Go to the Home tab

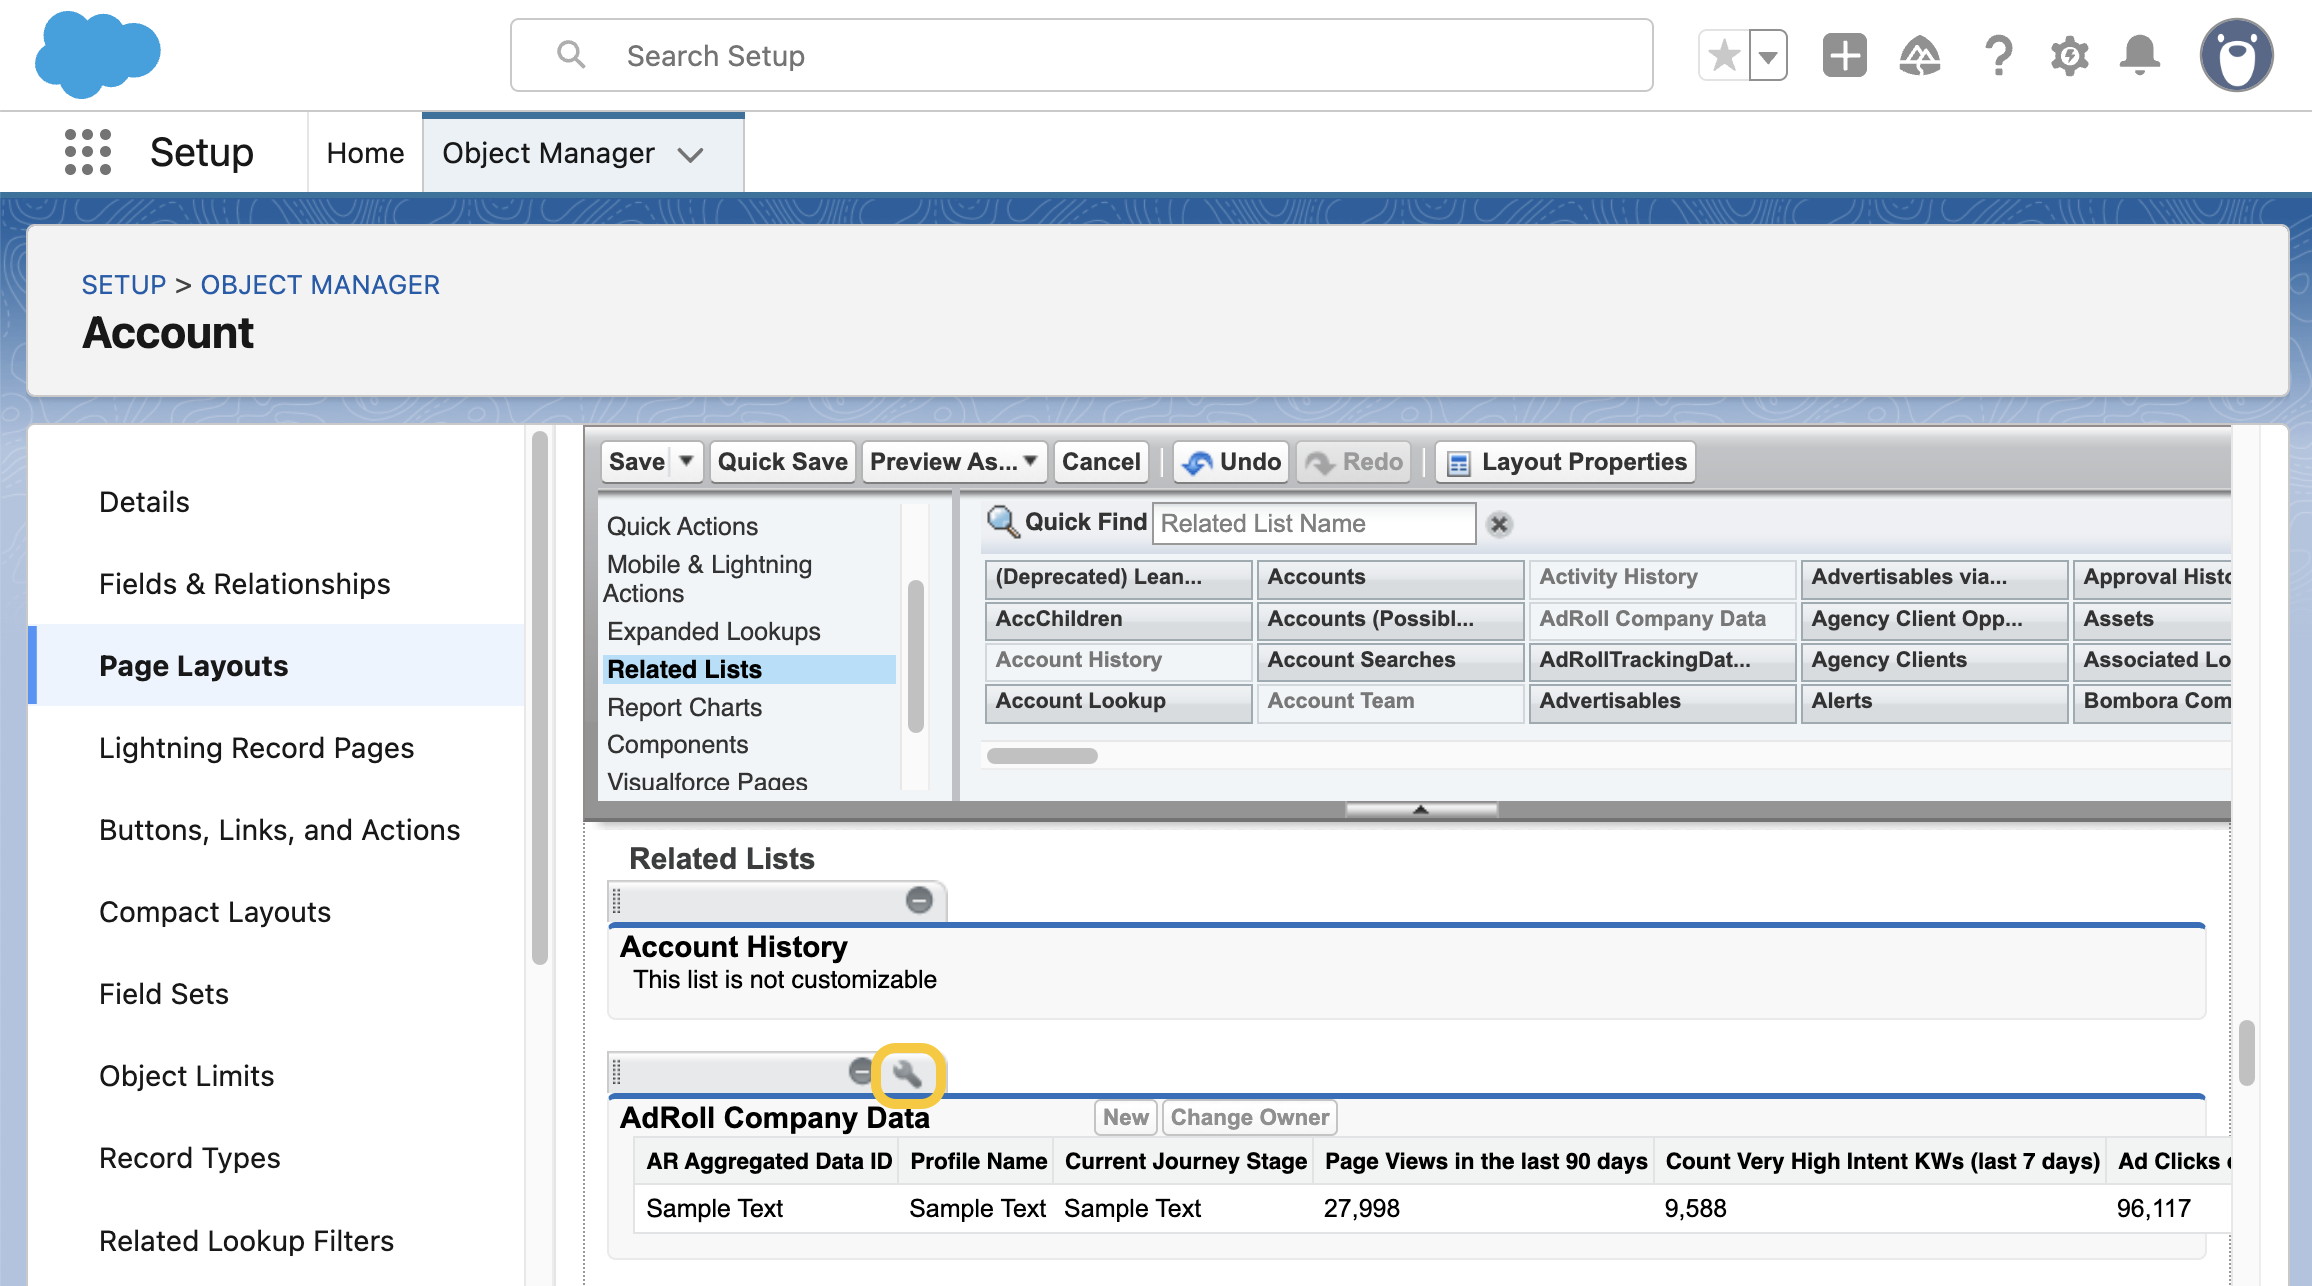click(x=365, y=153)
